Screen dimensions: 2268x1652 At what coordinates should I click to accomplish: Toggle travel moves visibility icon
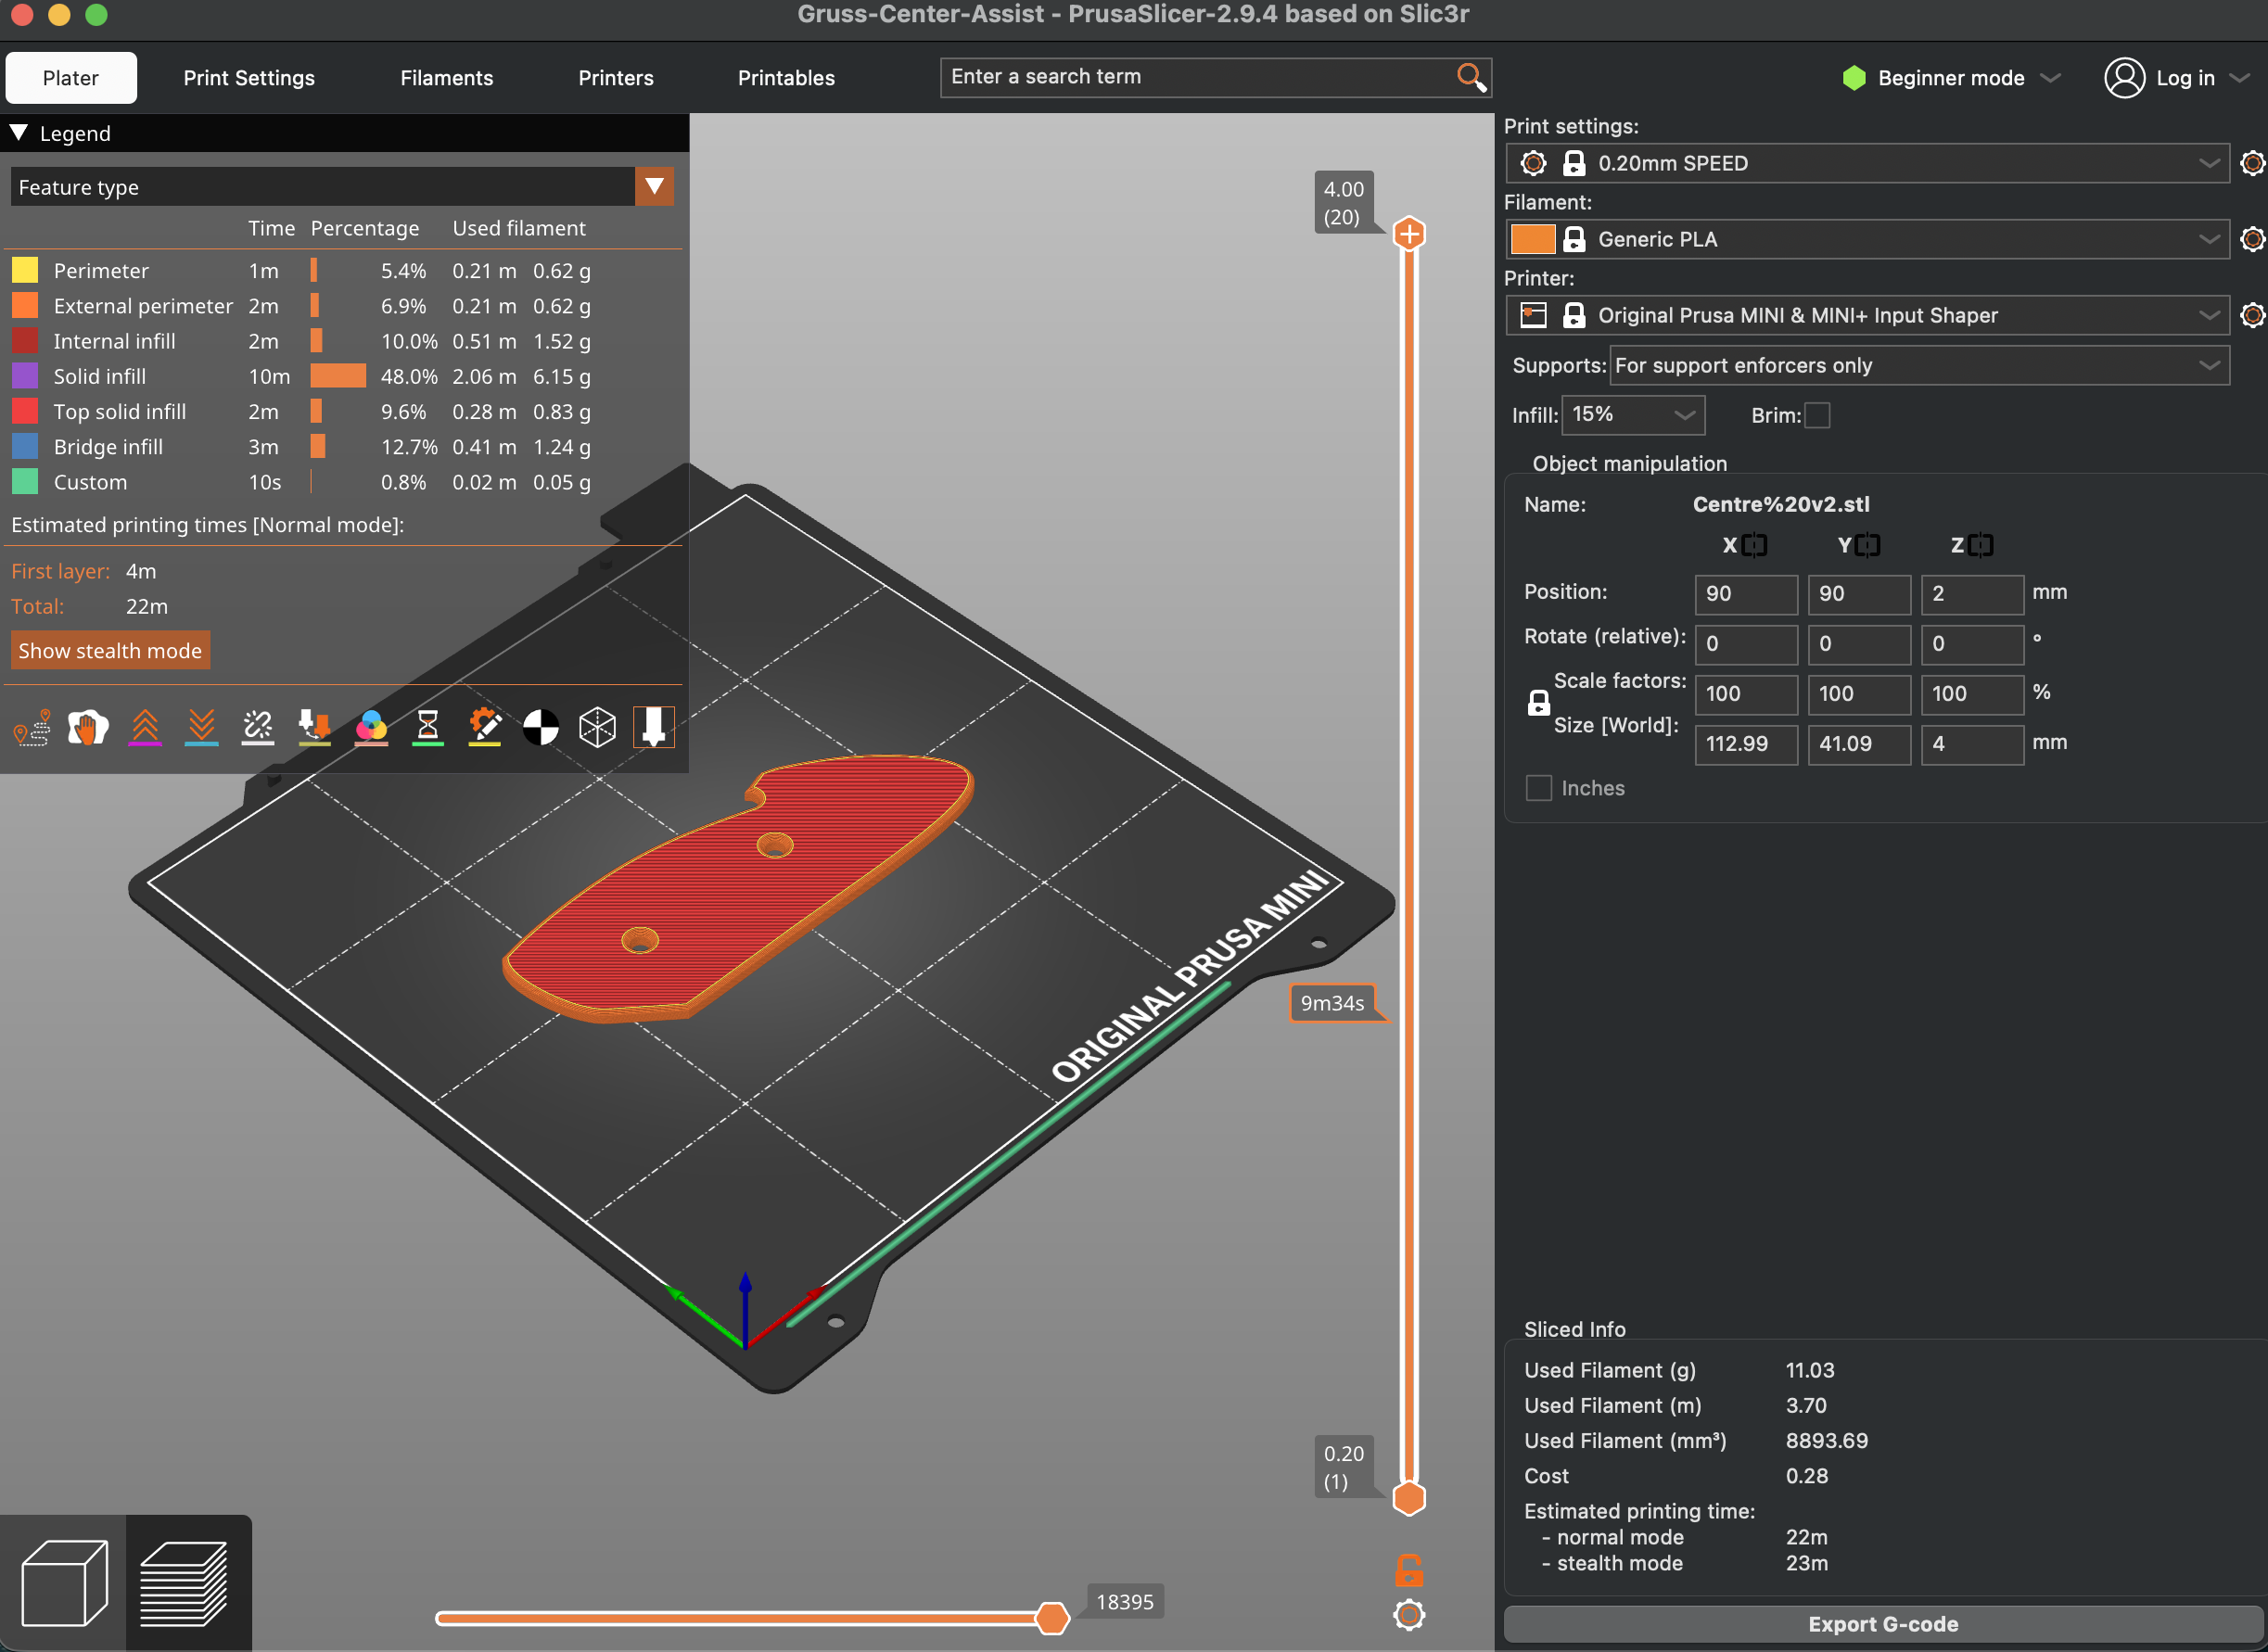coord(32,727)
